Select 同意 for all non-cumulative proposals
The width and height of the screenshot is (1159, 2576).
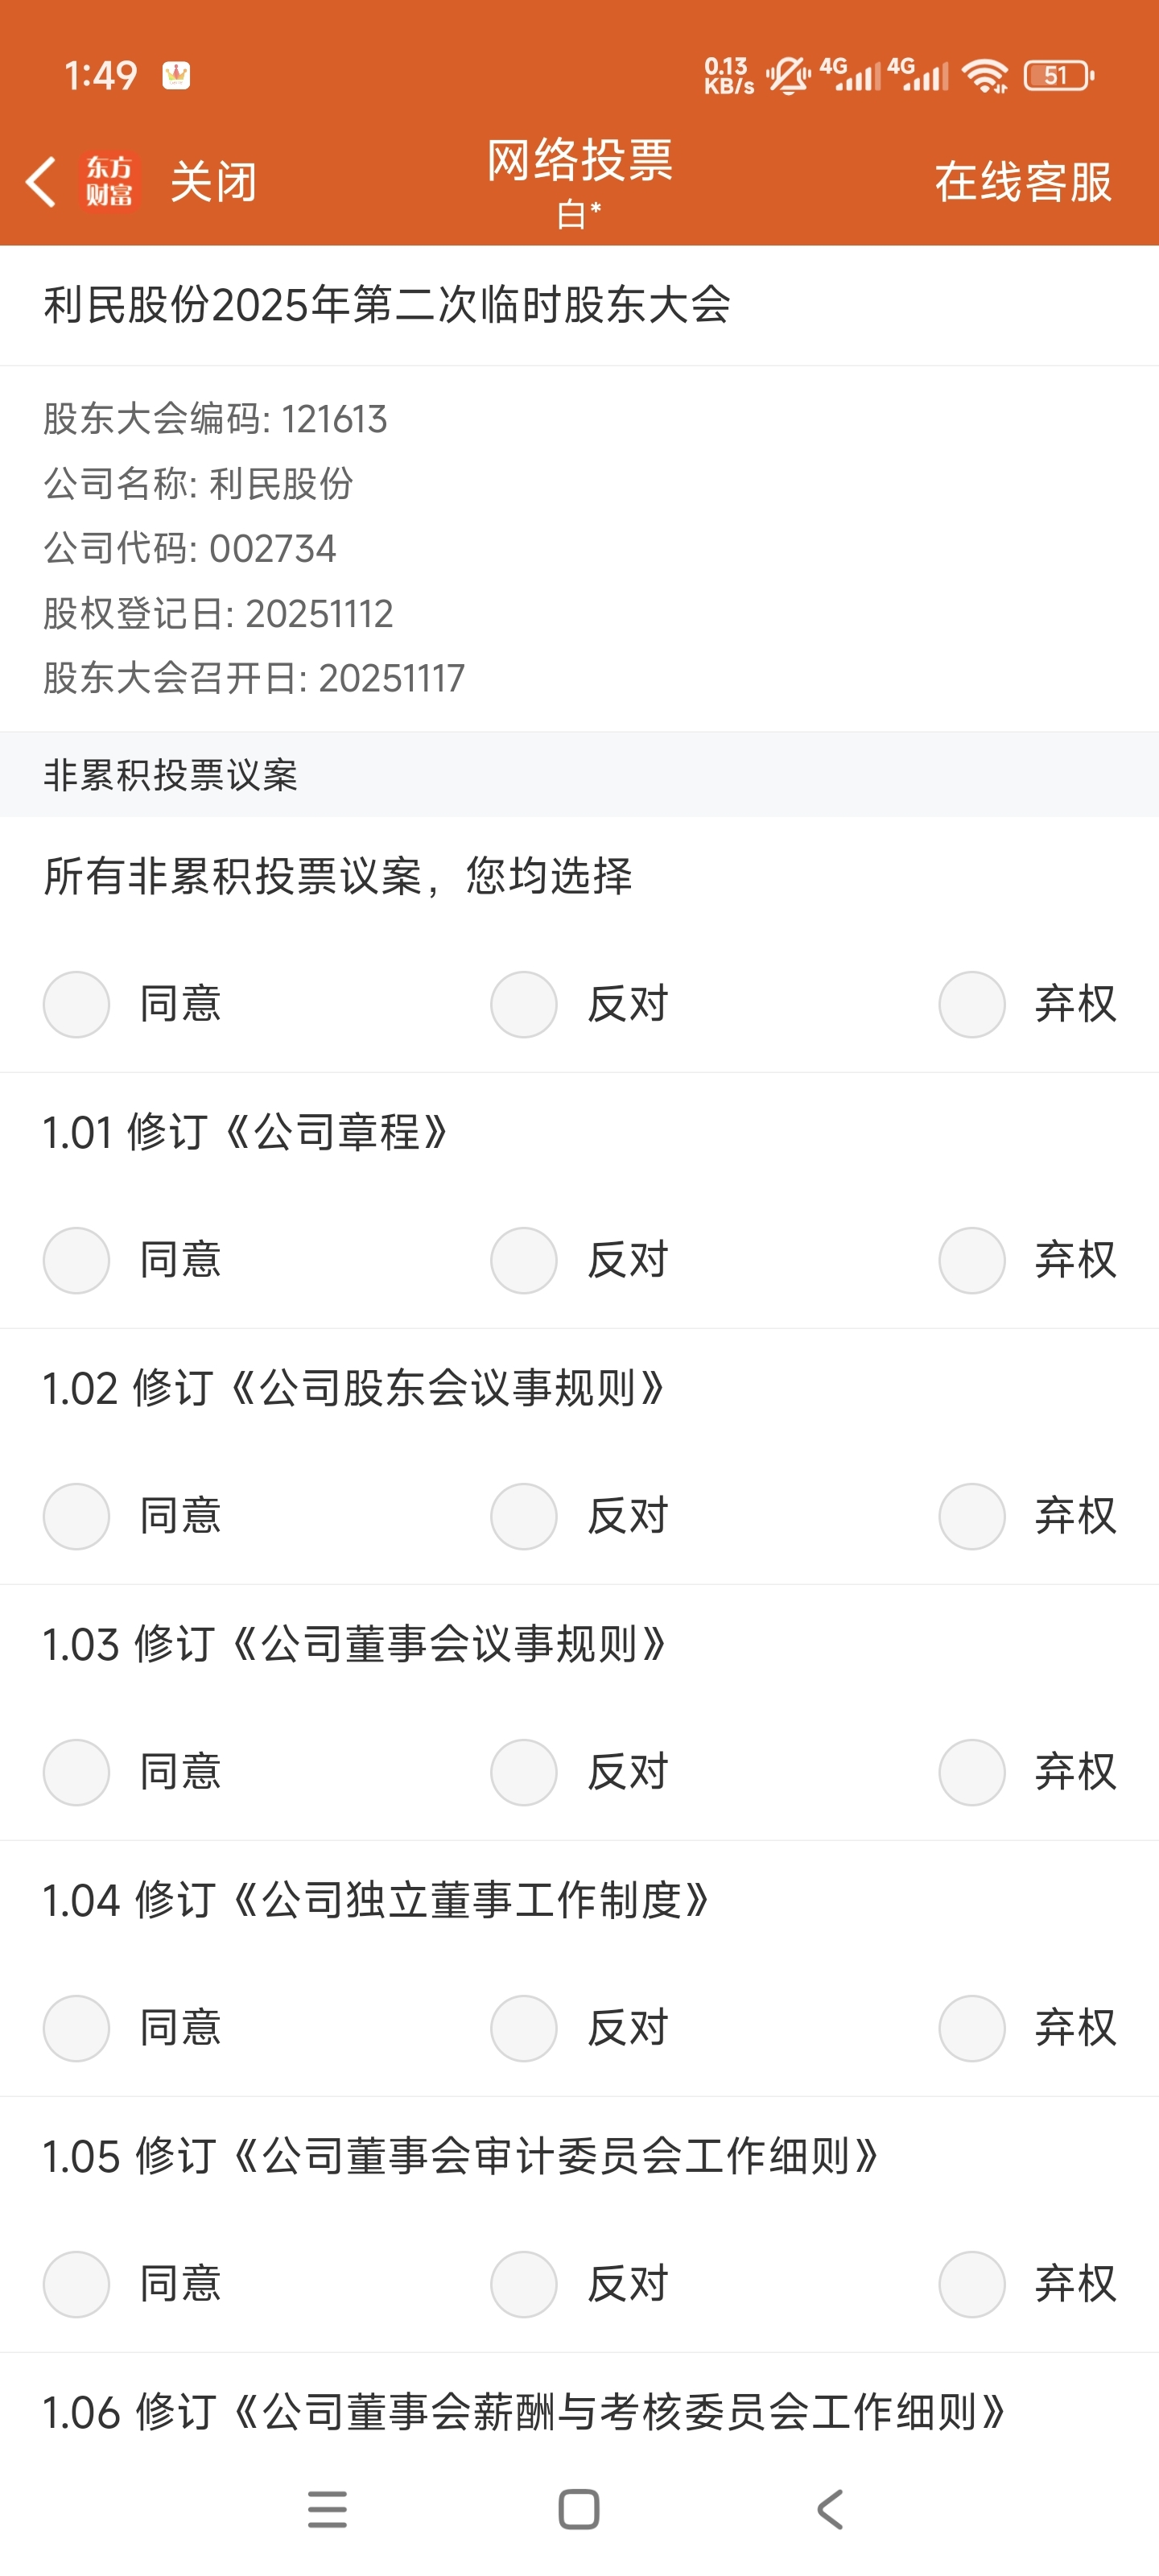tap(76, 1004)
